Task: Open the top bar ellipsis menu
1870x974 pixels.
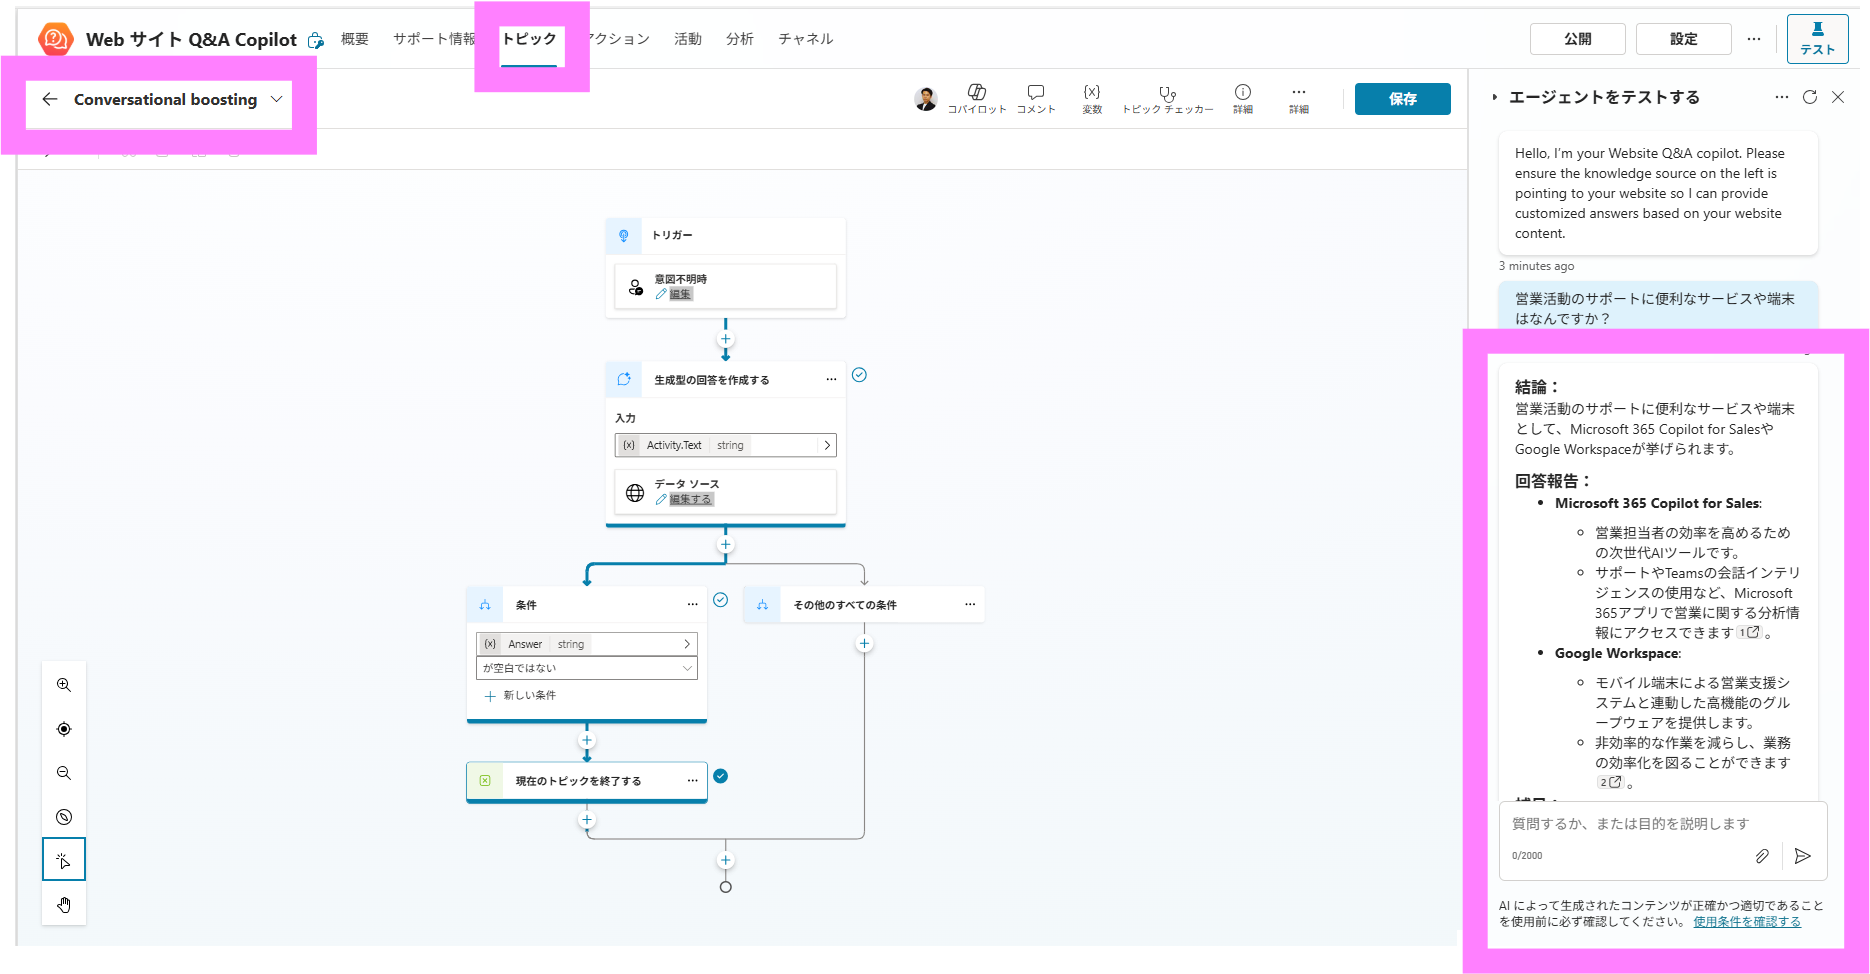Action: pos(1754,39)
